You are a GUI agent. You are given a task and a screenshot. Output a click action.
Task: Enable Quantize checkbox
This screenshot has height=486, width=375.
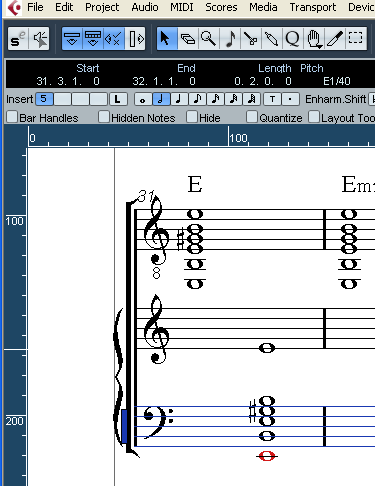pyautogui.click(x=252, y=117)
